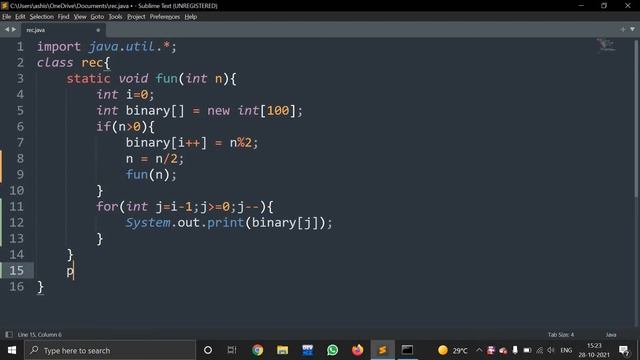Viewport: 640px width, 360px height.
Task: Open the Edit menu
Action: 20,17
